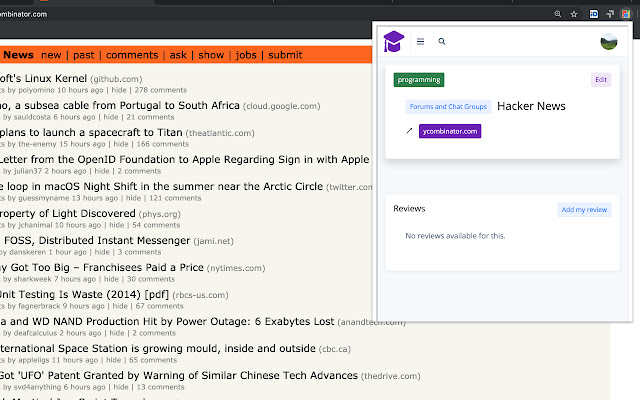Open the 13 comments link
This screenshot has height=400, width=640.
pos(160,387)
